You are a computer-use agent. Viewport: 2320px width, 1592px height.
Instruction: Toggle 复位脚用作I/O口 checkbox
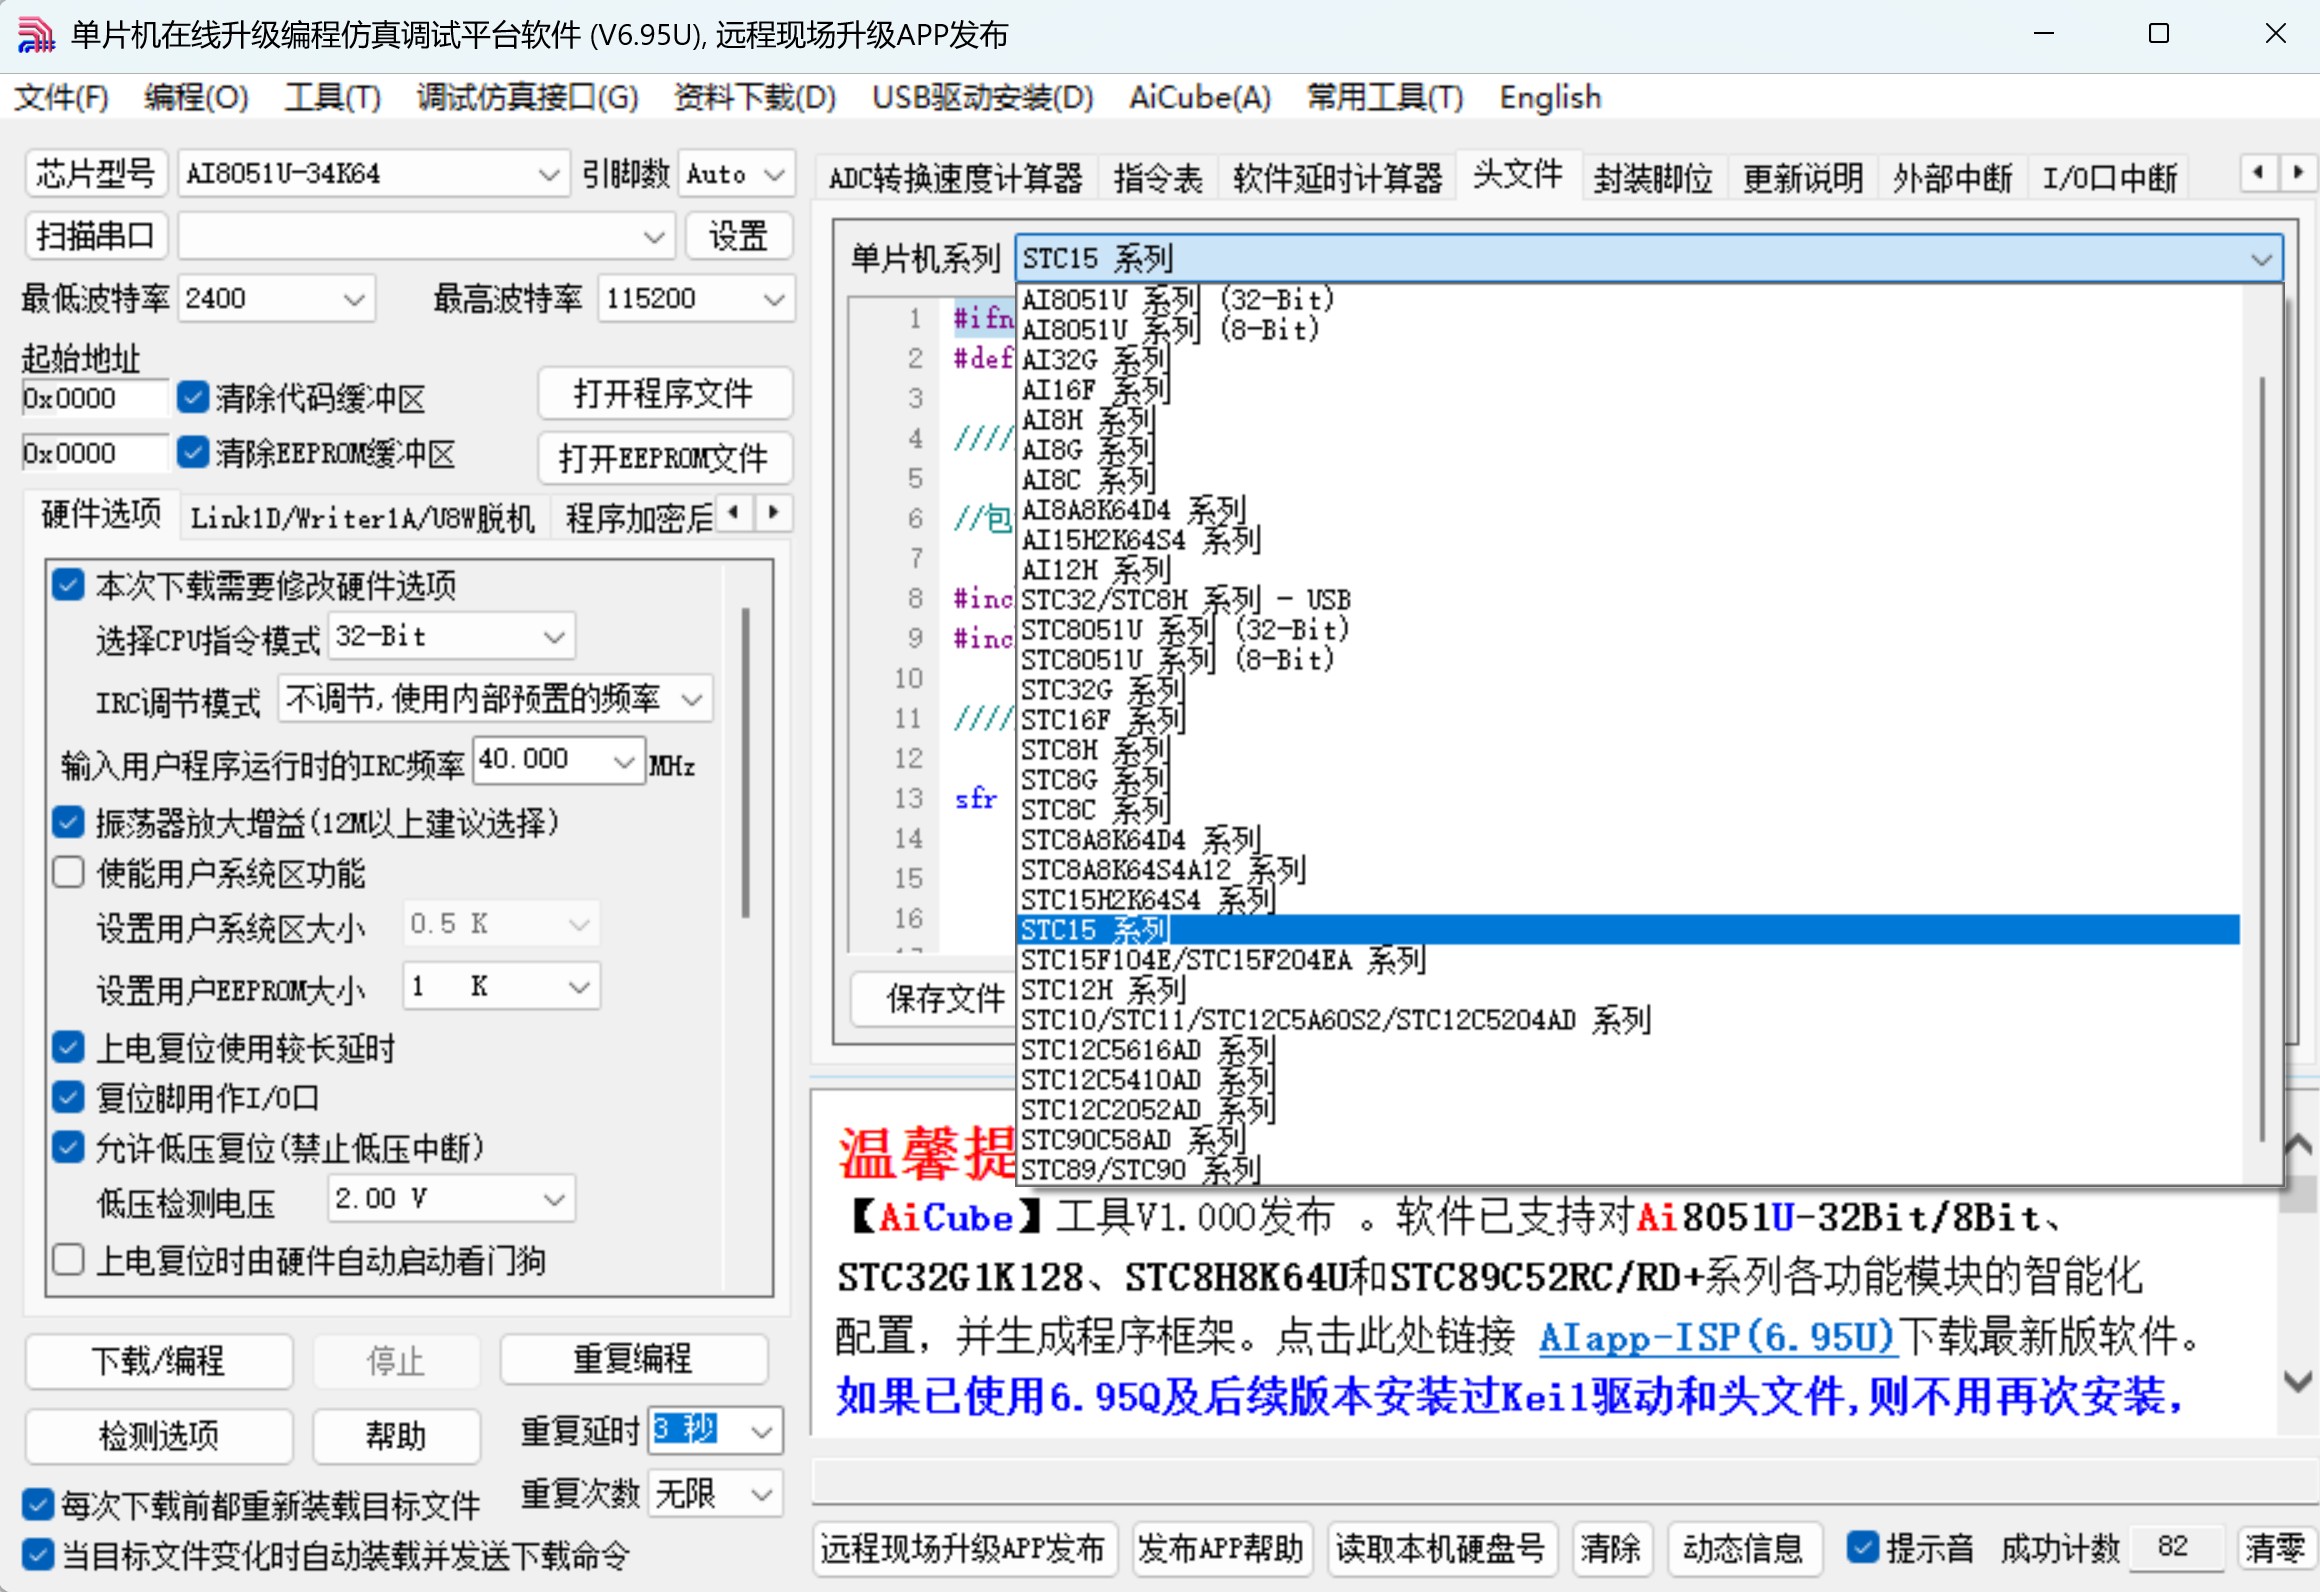click(68, 1097)
